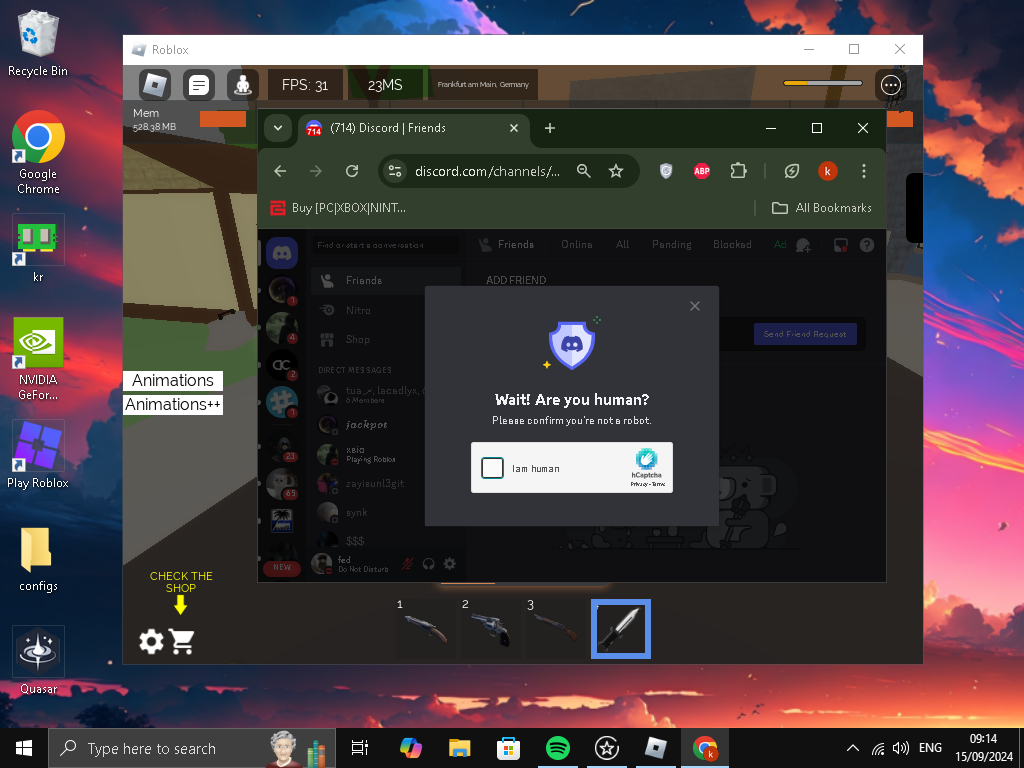Click Send Friend Request button
The image size is (1024, 768).
tap(805, 334)
